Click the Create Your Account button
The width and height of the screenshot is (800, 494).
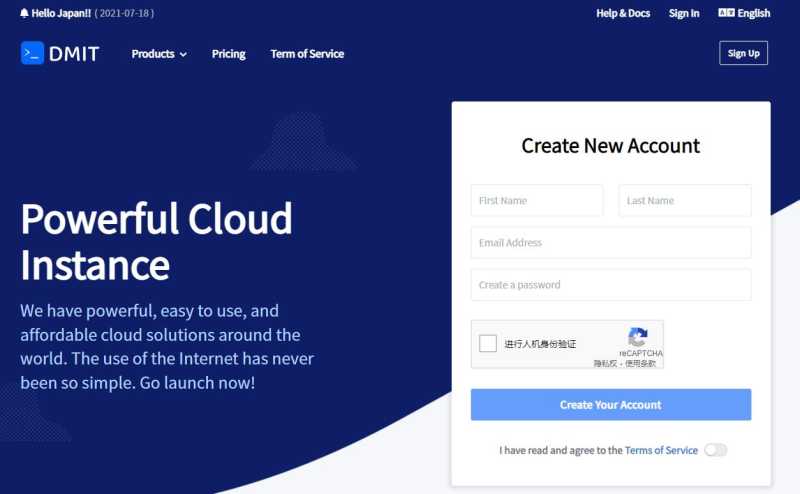pyautogui.click(x=611, y=405)
